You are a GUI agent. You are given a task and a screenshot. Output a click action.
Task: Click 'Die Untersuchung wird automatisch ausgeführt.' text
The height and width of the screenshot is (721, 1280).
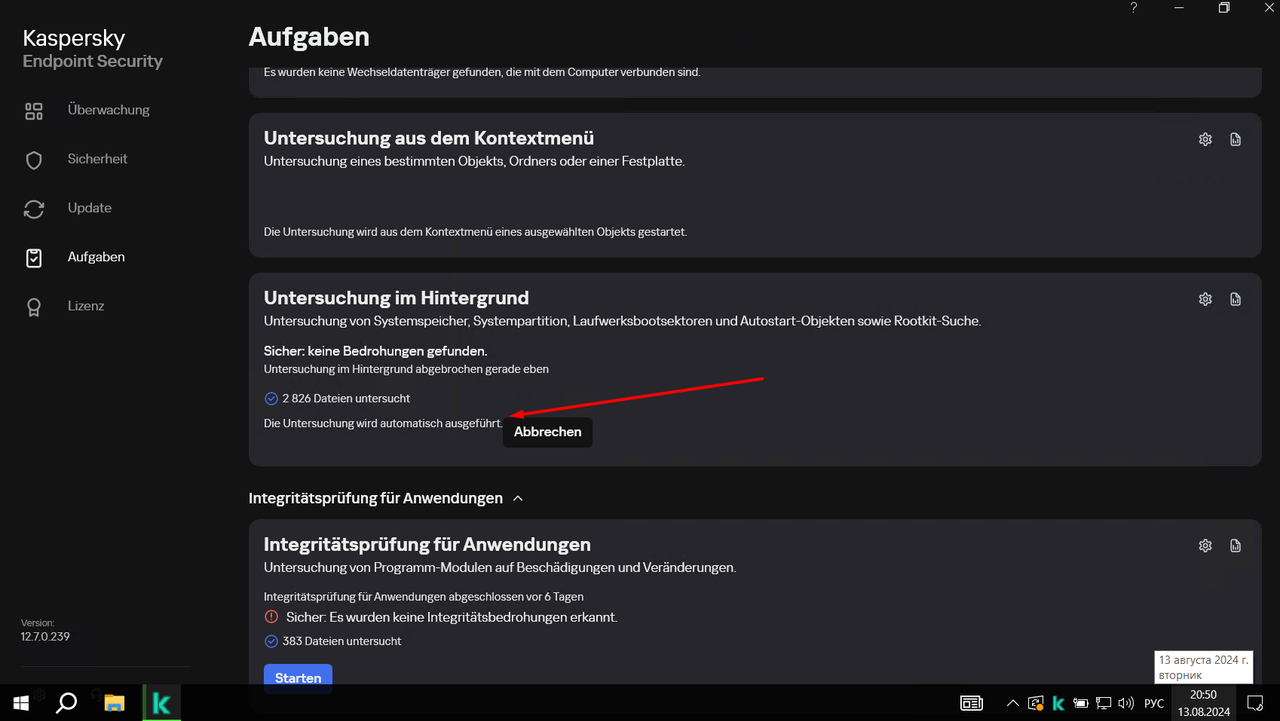tap(383, 423)
